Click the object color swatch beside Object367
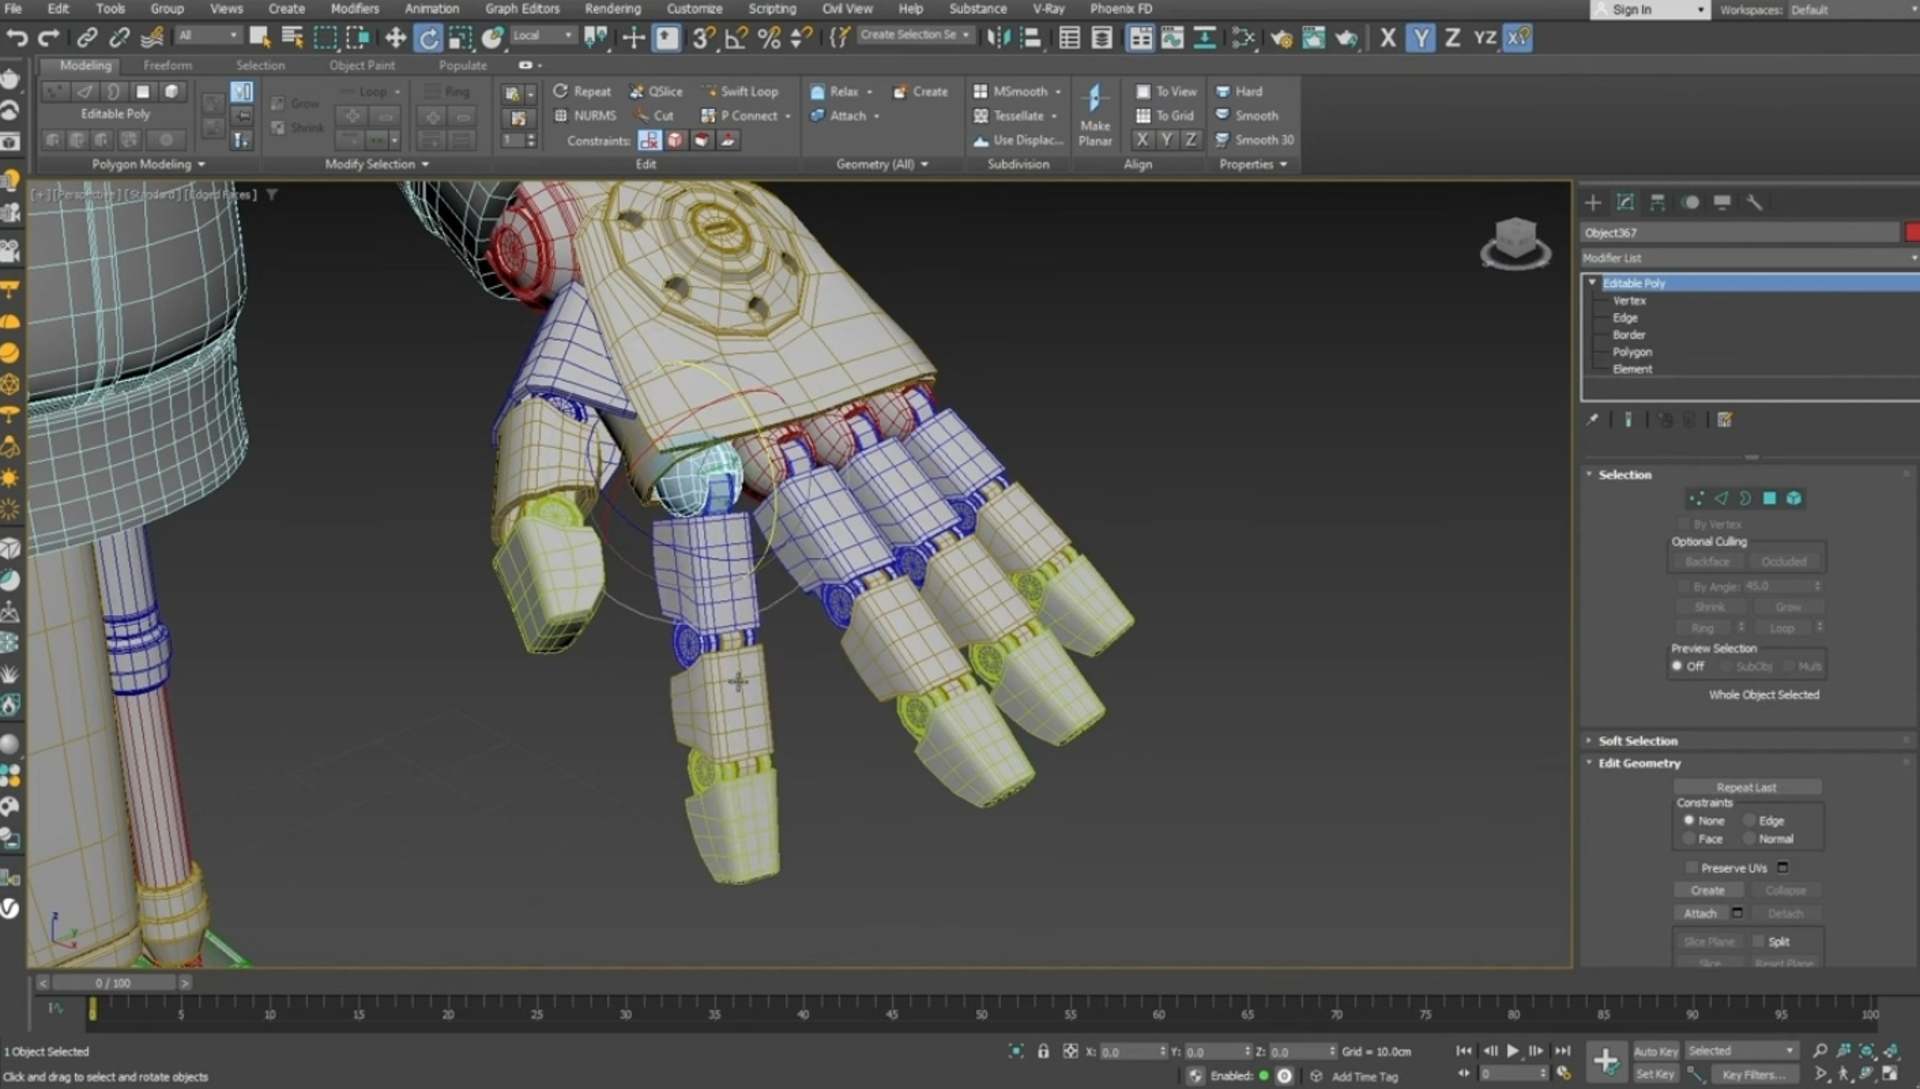This screenshot has height=1089, width=1920. coord(1911,231)
